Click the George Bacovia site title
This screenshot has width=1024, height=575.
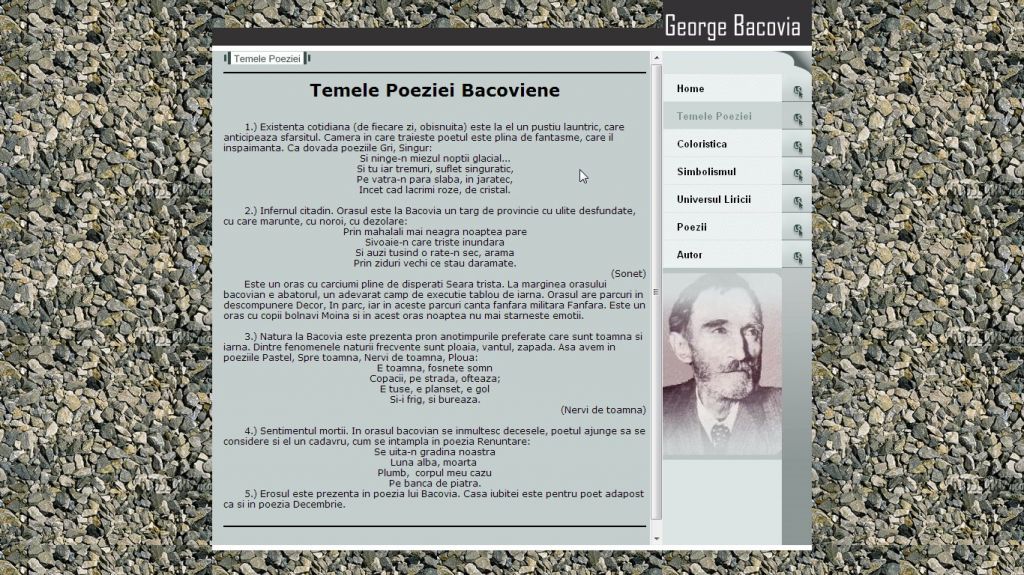tap(732, 26)
